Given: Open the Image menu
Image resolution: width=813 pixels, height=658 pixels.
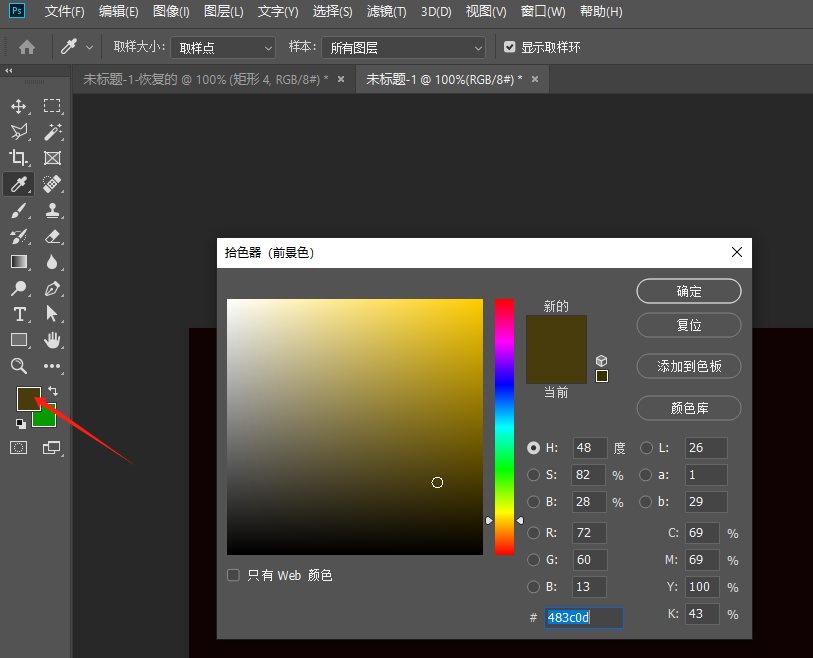Looking at the screenshot, I should (x=171, y=11).
